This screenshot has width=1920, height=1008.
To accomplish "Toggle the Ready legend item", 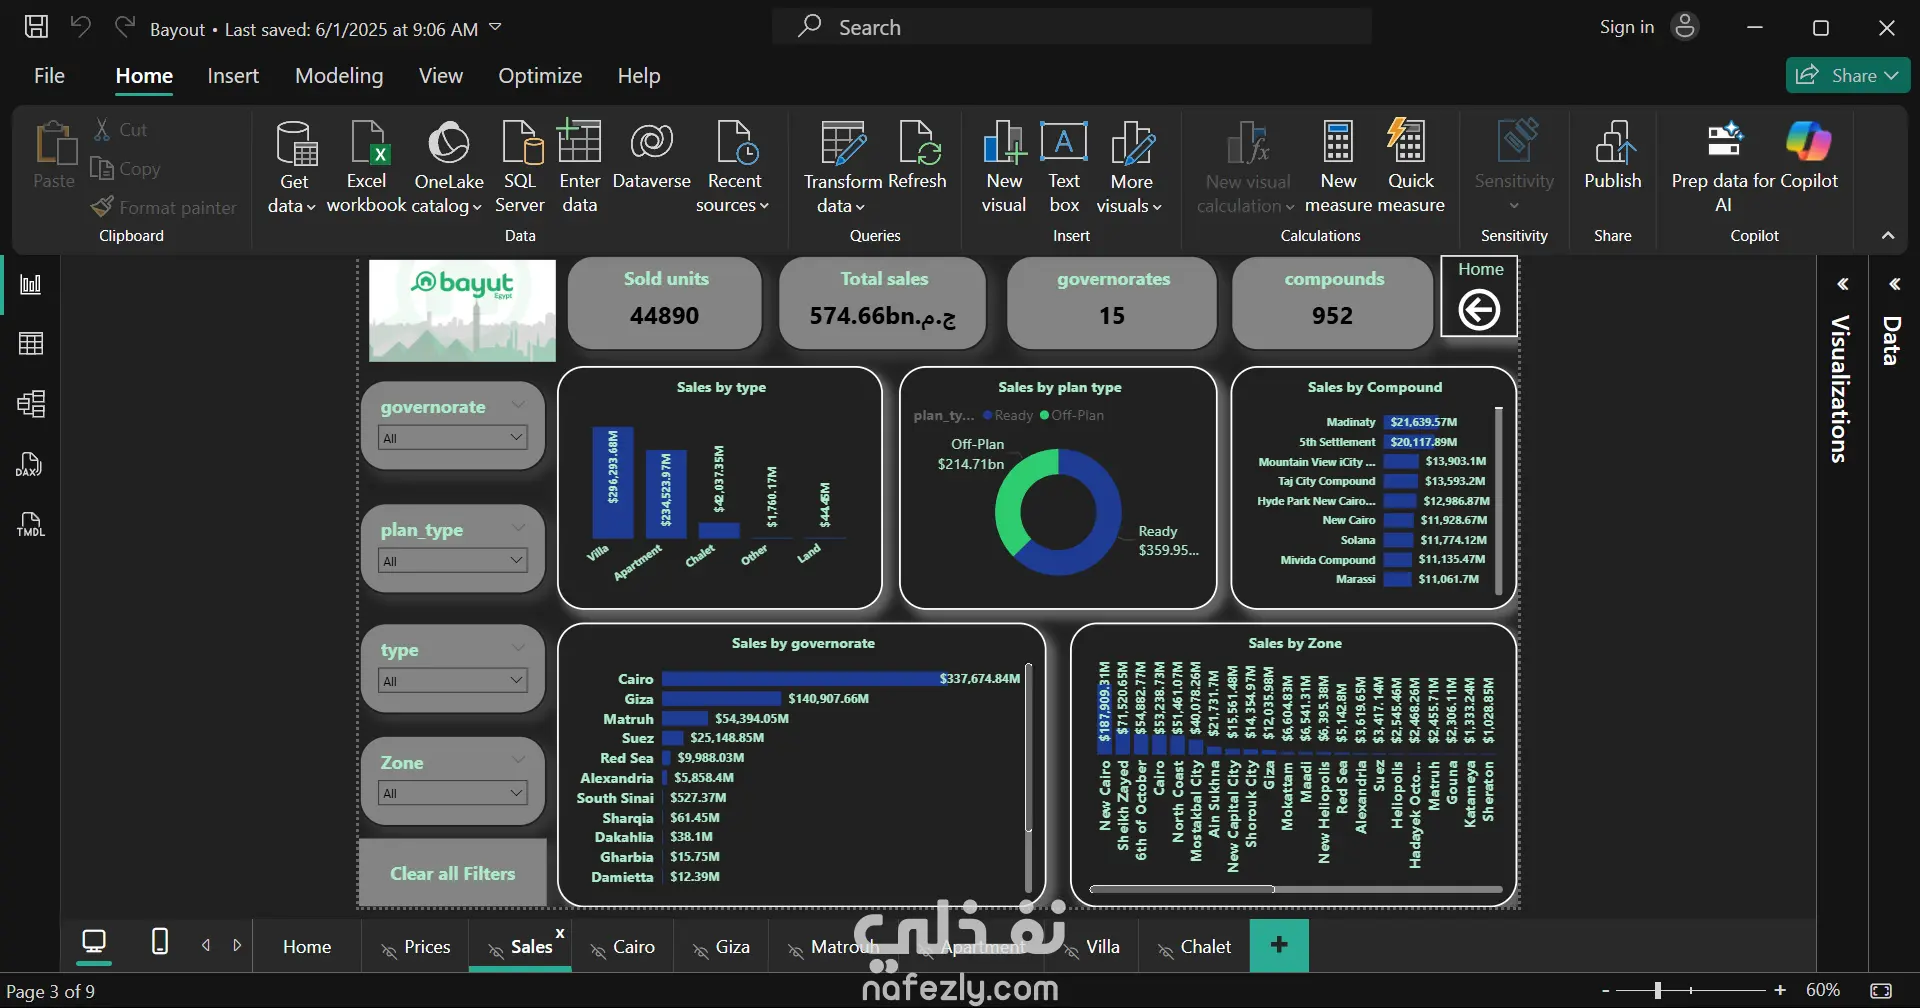I will (1008, 416).
